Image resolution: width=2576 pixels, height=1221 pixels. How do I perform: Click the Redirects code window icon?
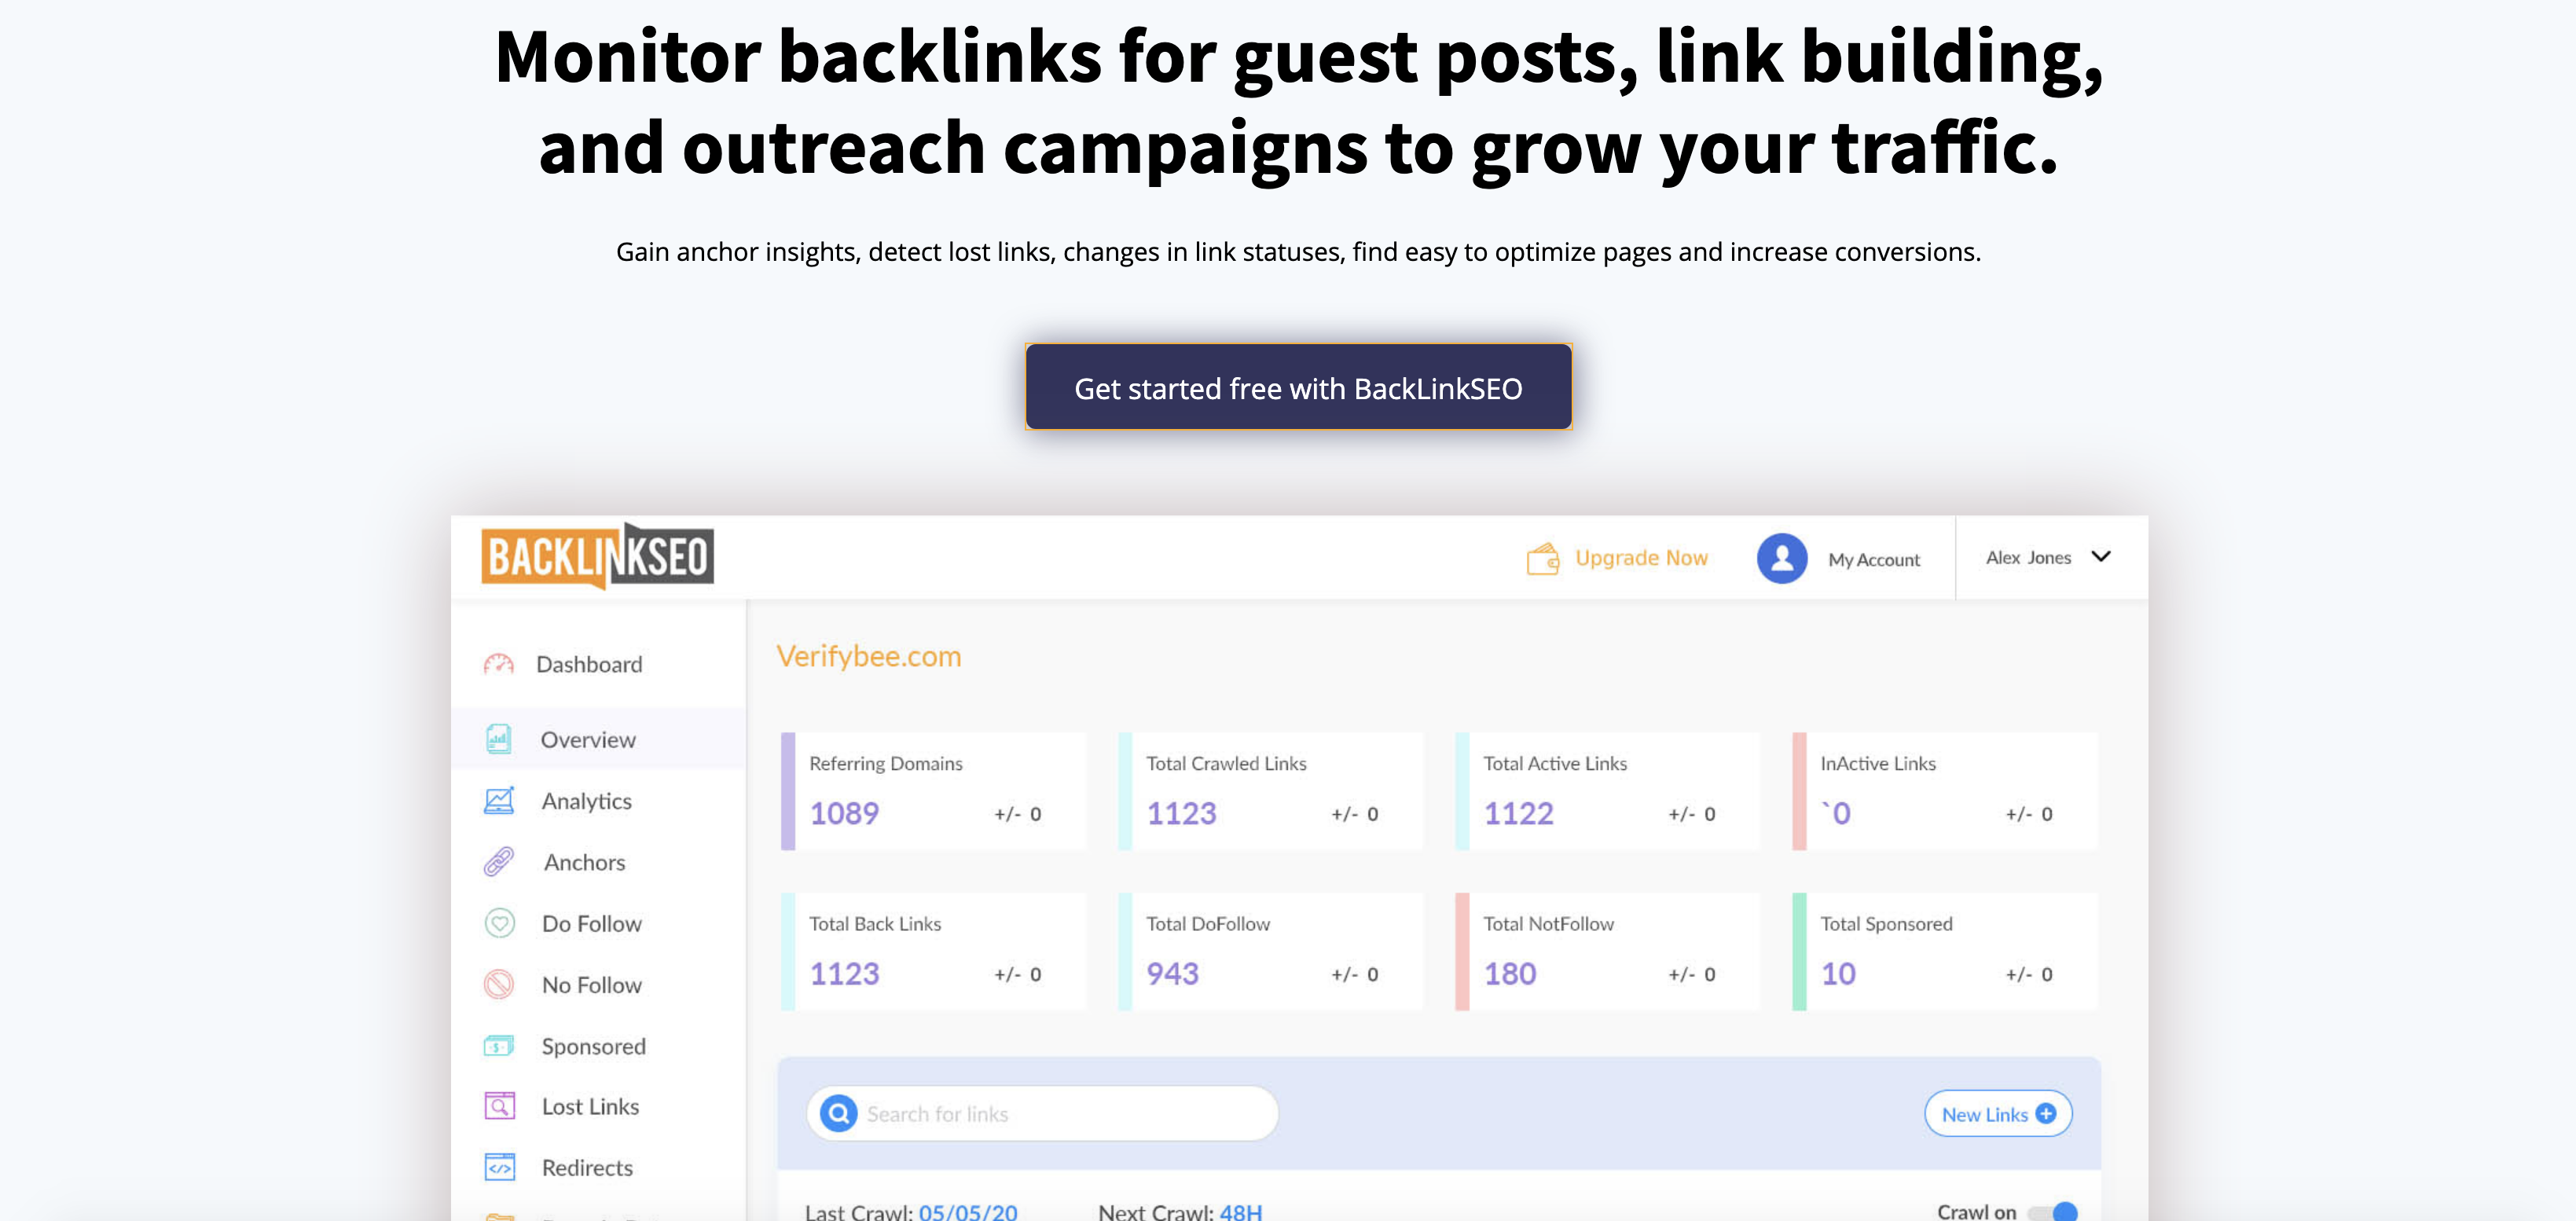(x=499, y=1167)
